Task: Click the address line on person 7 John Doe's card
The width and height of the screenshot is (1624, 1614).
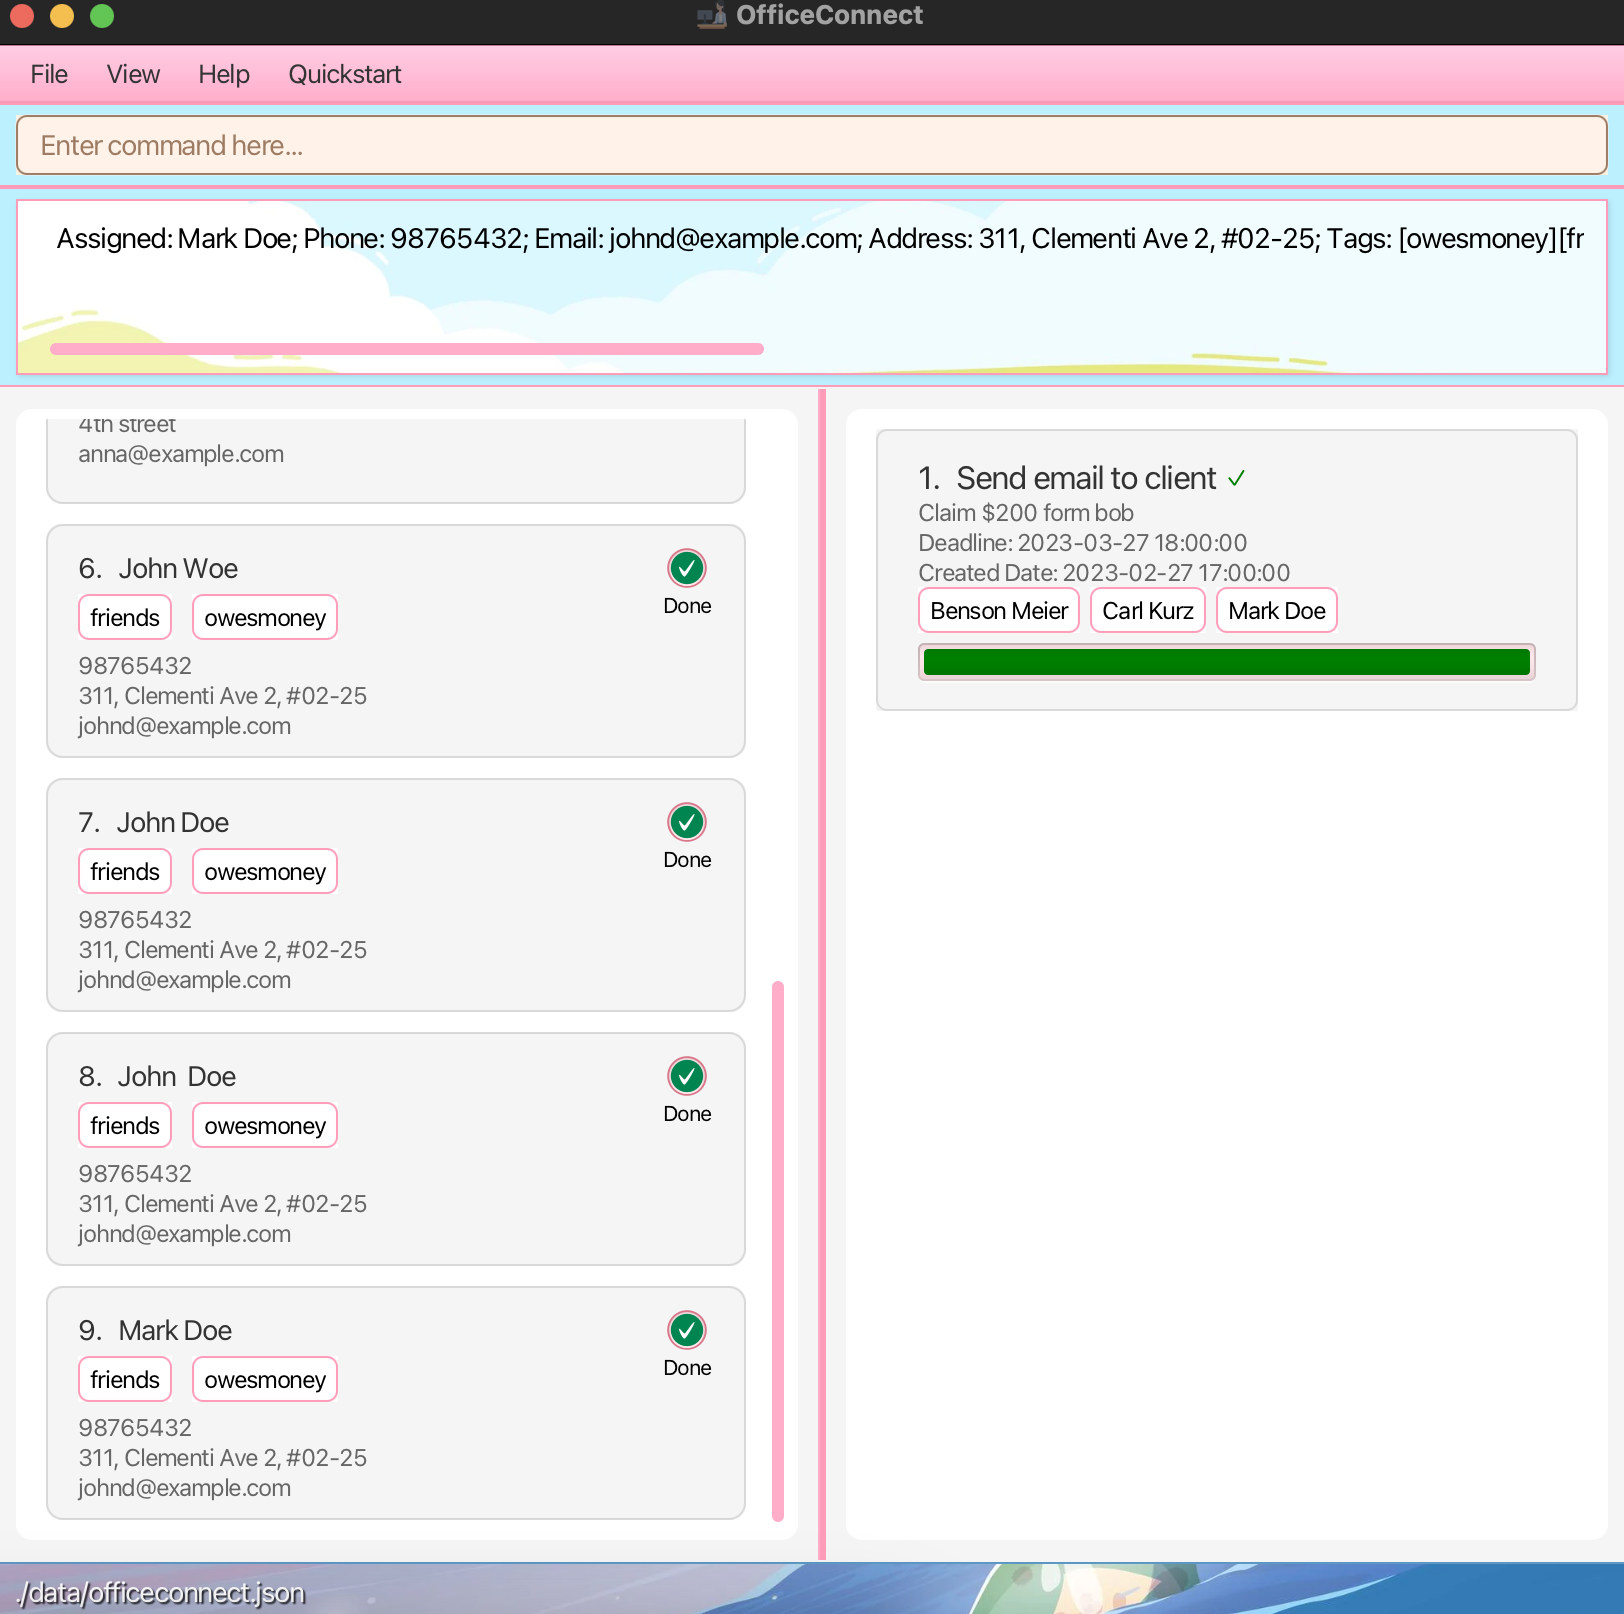Action: 223,950
